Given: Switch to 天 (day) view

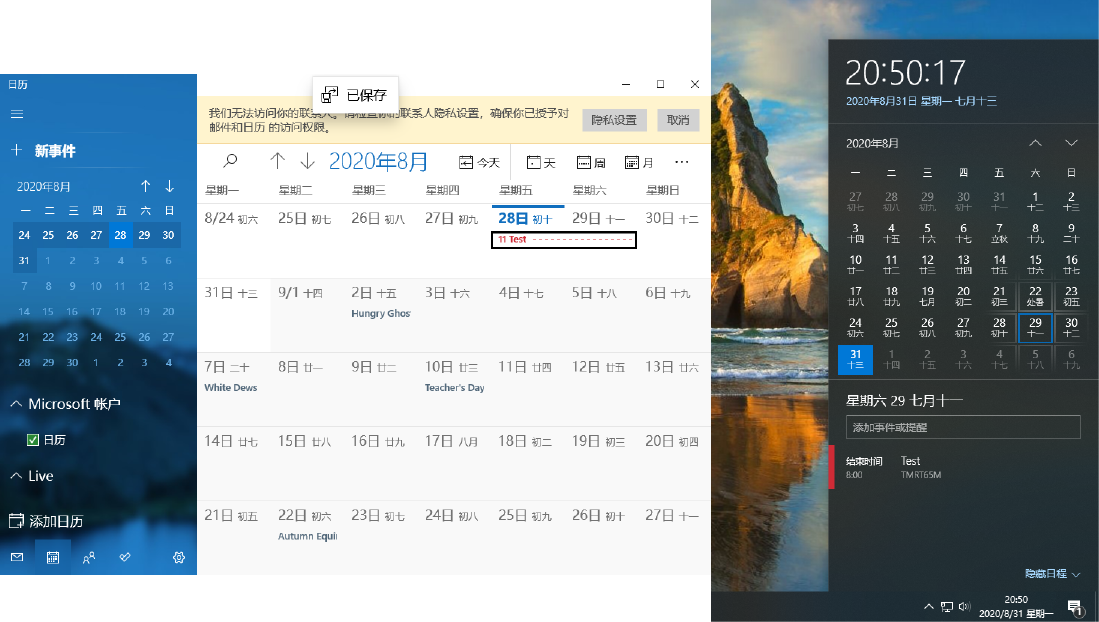Looking at the screenshot, I should point(541,162).
